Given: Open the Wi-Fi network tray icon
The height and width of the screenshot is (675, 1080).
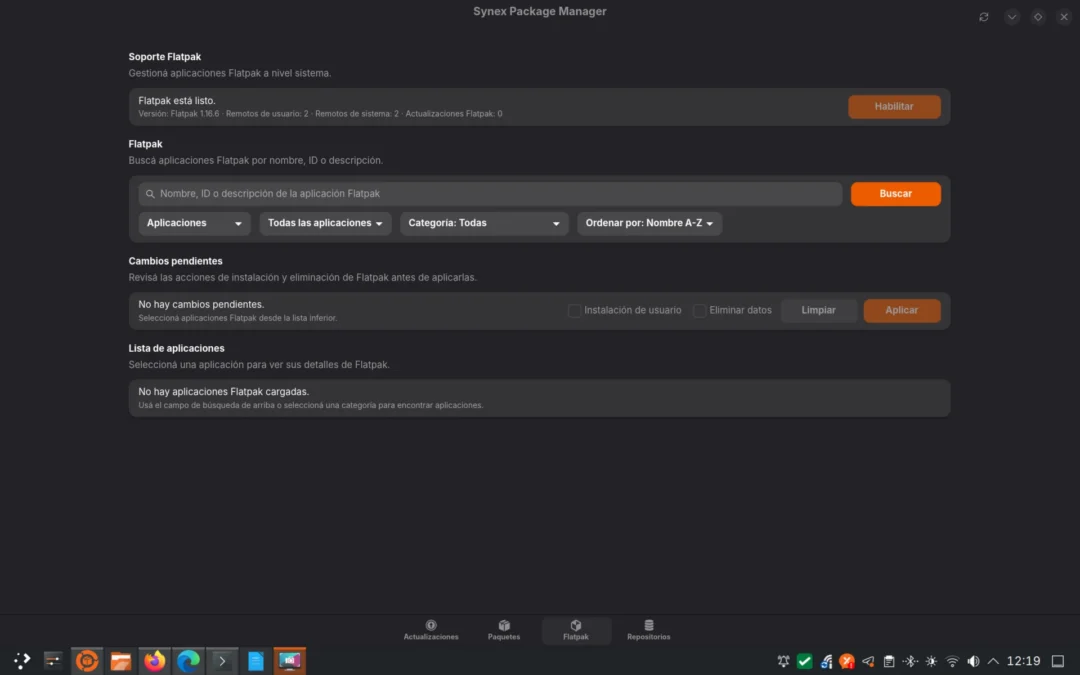Looking at the screenshot, I should 953,661.
